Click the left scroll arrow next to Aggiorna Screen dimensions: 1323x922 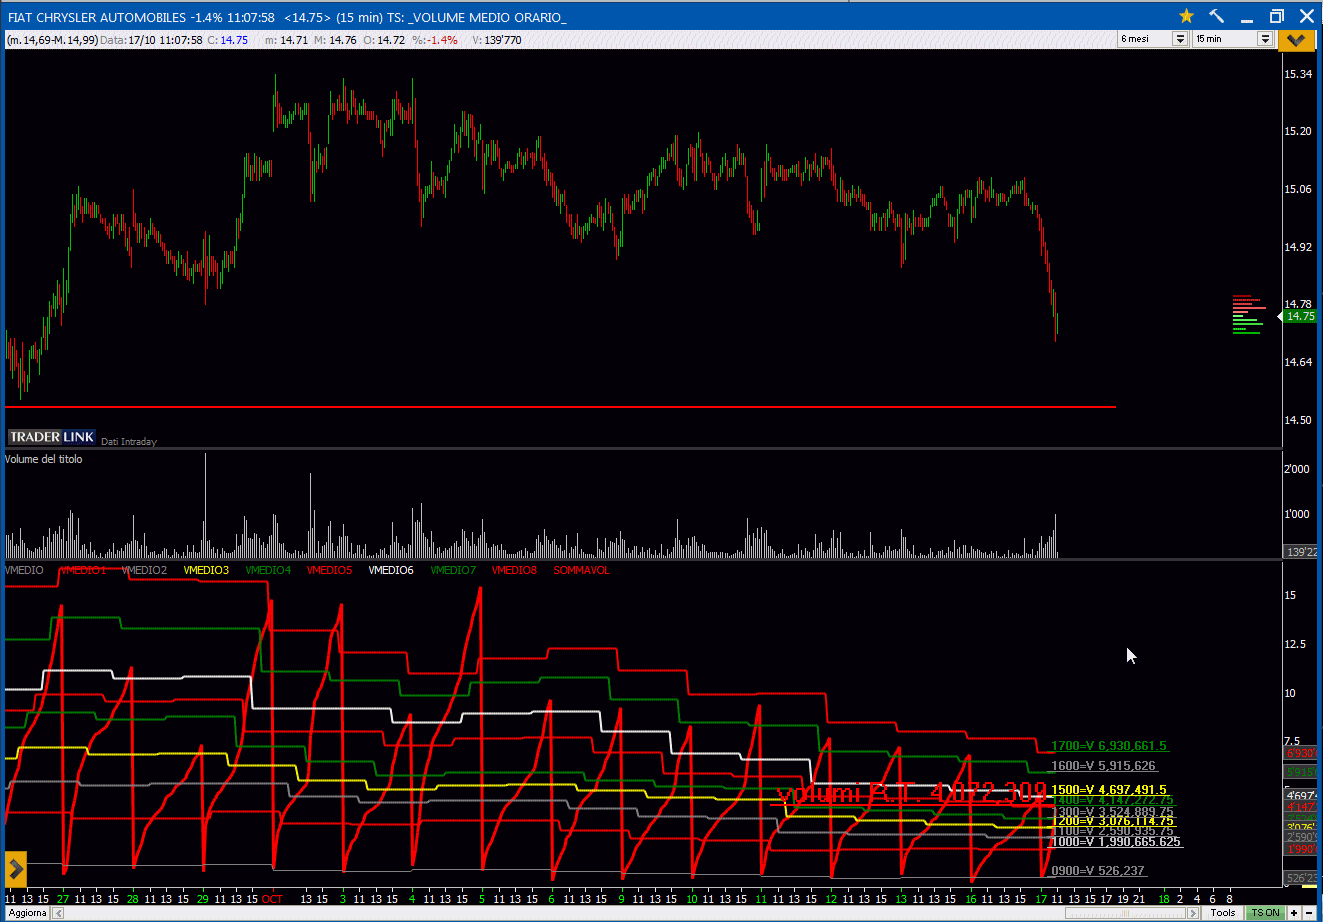click(x=56, y=912)
